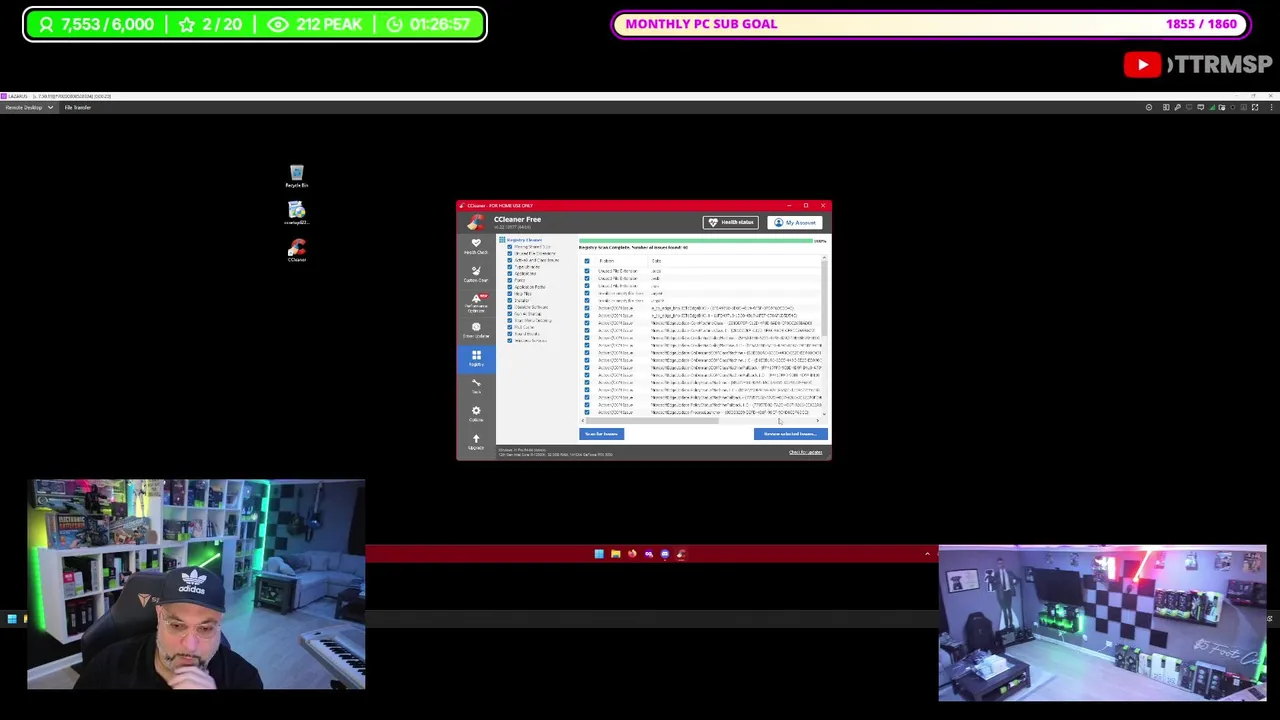Toggle Type Libraries checkbox

[510, 267]
